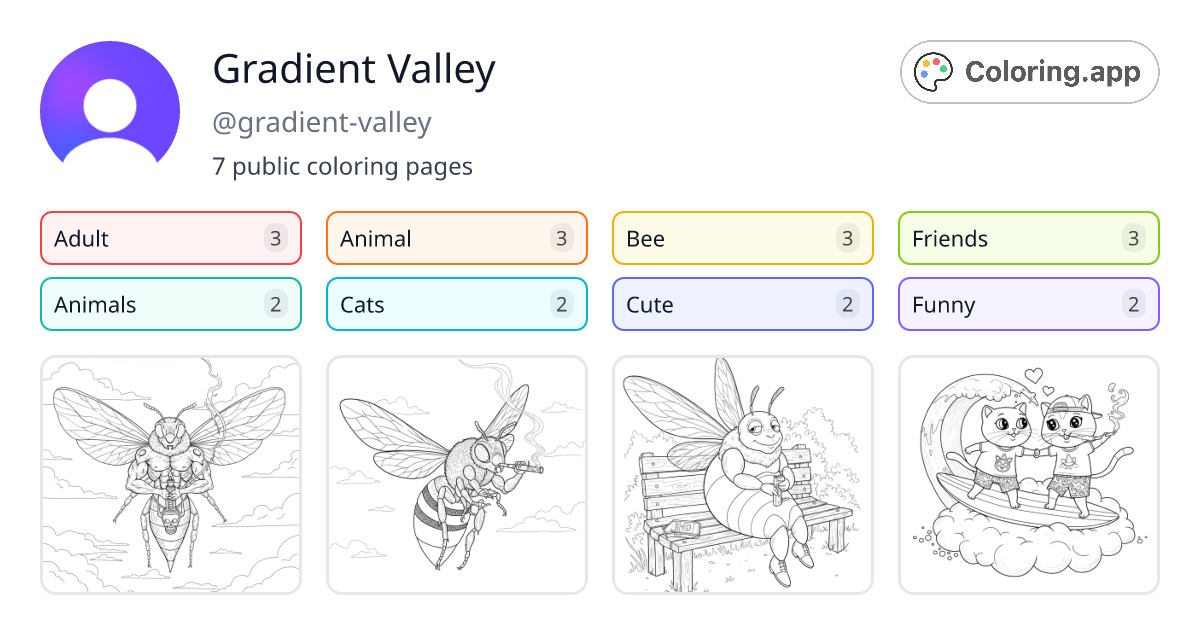Filter pages by the Cats tag
Viewport: 1200px width, 630px height.
click(x=456, y=304)
